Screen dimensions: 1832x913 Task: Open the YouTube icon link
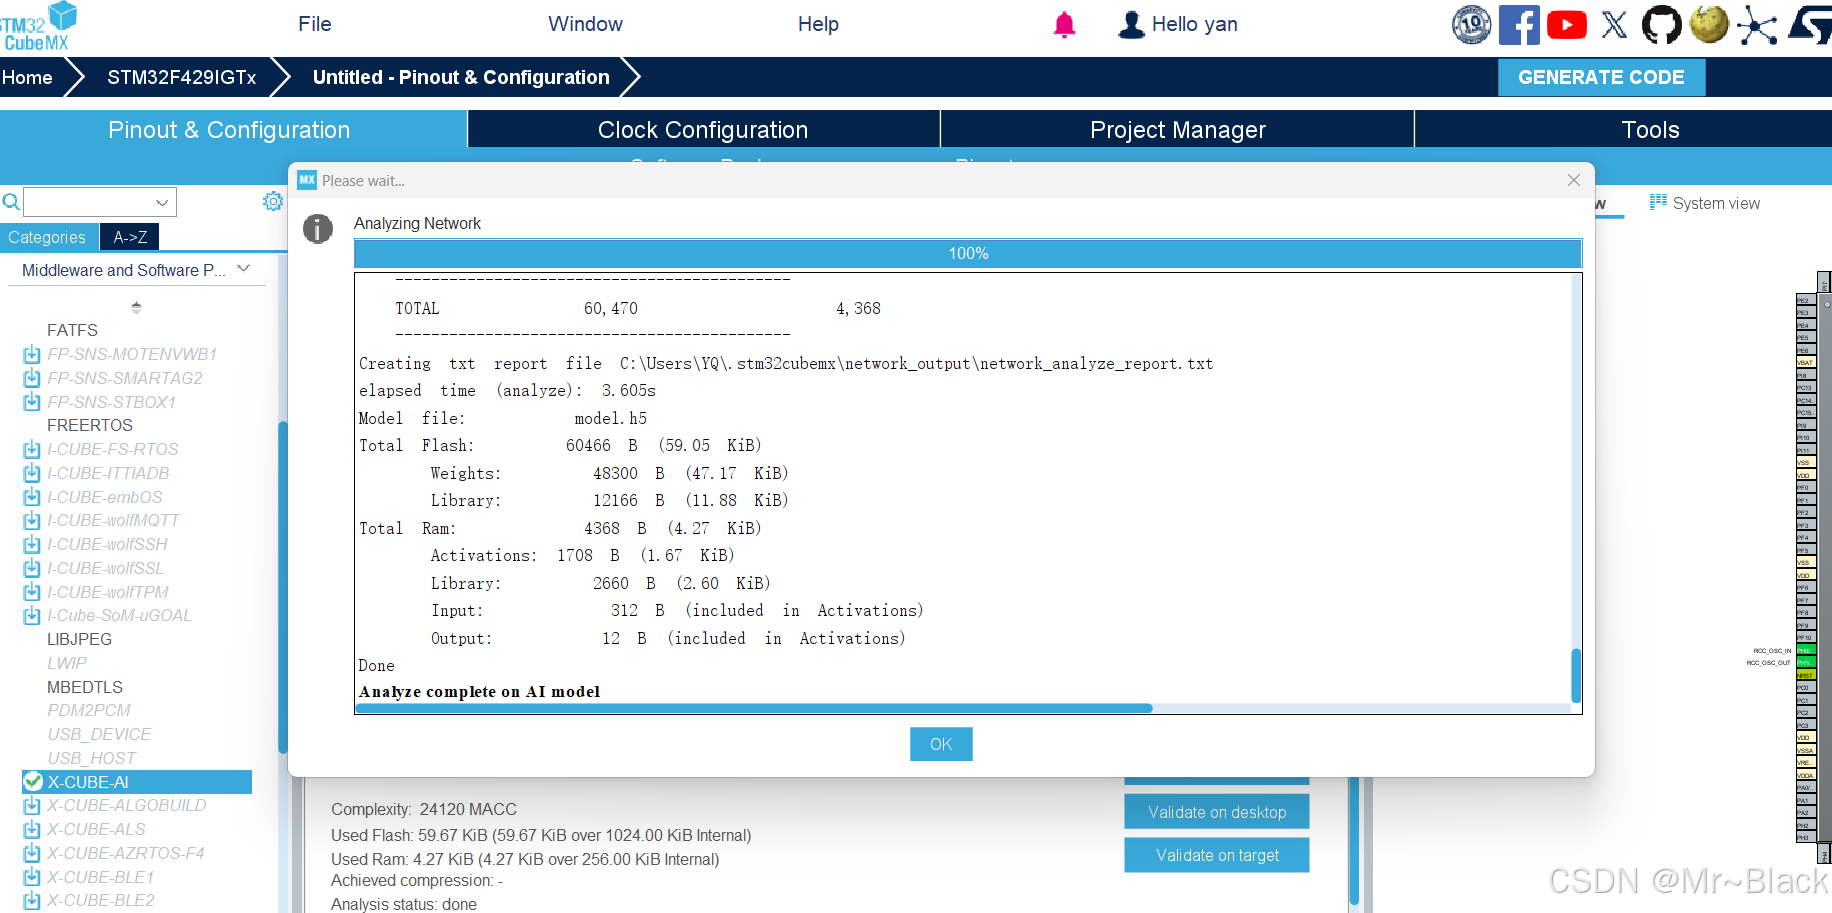(x=1567, y=25)
